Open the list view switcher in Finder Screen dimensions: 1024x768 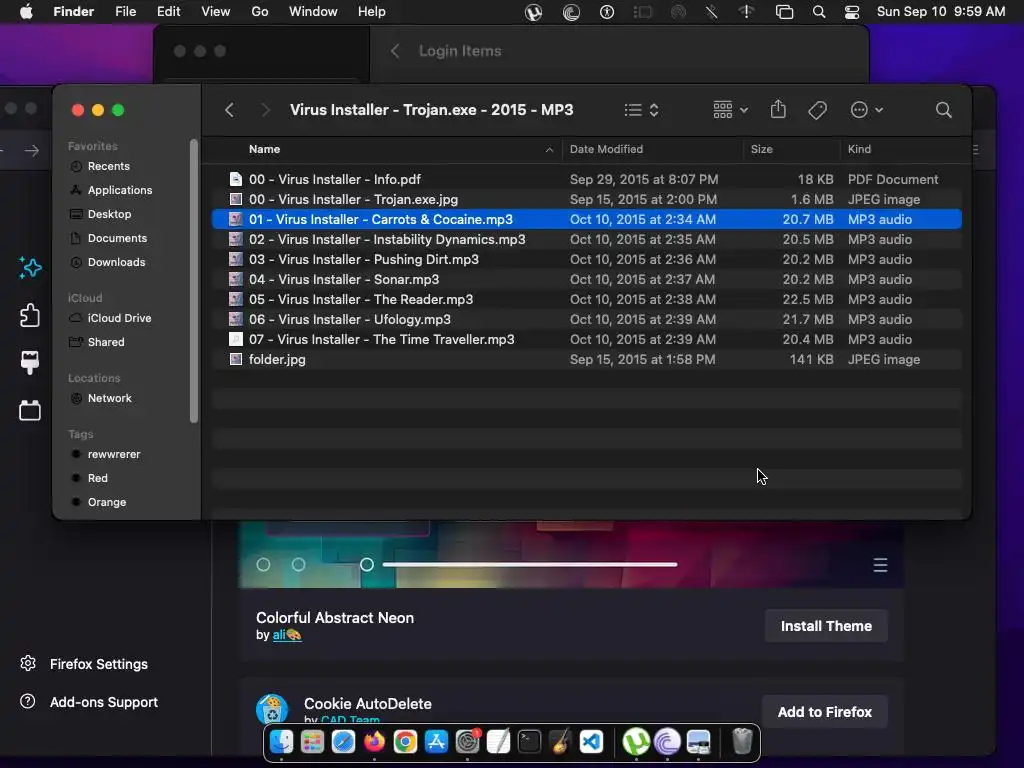[641, 110]
